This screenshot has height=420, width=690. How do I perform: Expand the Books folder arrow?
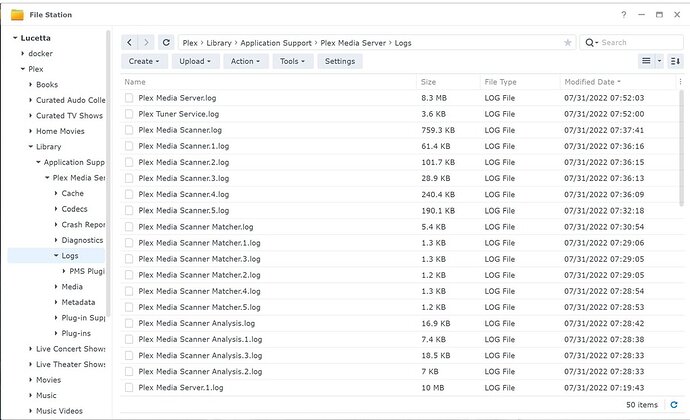pyautogui.click(x=30, y=85)
